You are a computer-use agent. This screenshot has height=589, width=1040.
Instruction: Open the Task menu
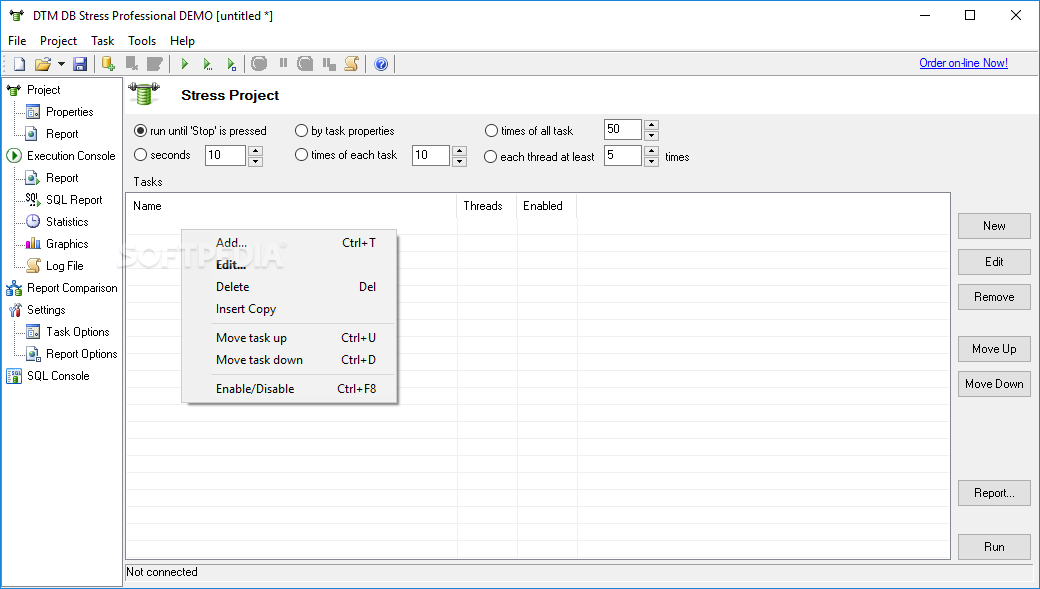pyautogui.click(x=103, y=40)
